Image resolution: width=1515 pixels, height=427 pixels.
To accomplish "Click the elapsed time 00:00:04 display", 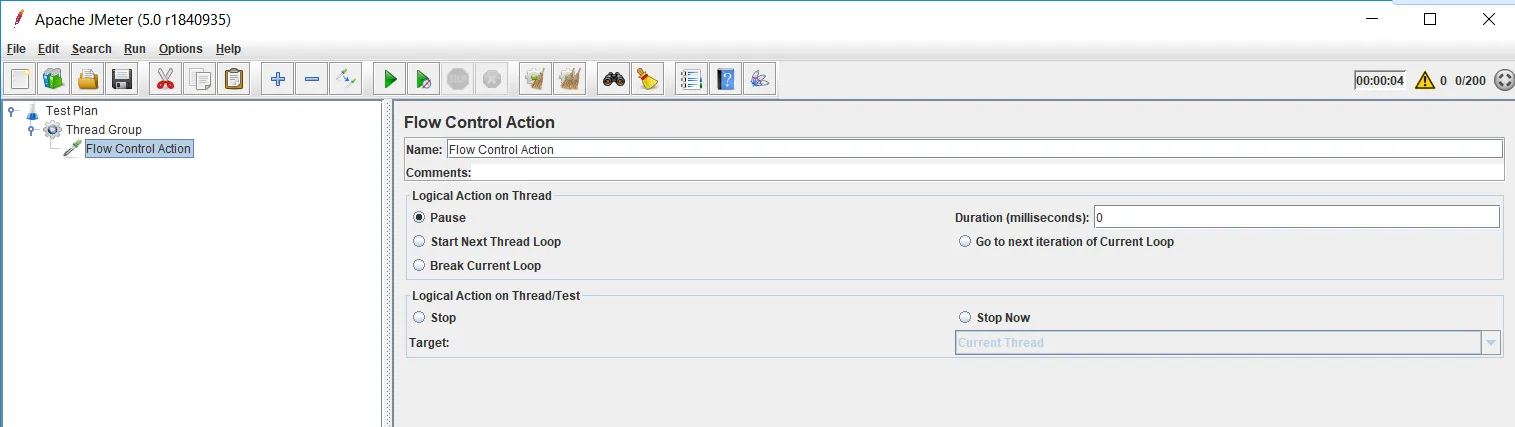I will click(1380, 80).
